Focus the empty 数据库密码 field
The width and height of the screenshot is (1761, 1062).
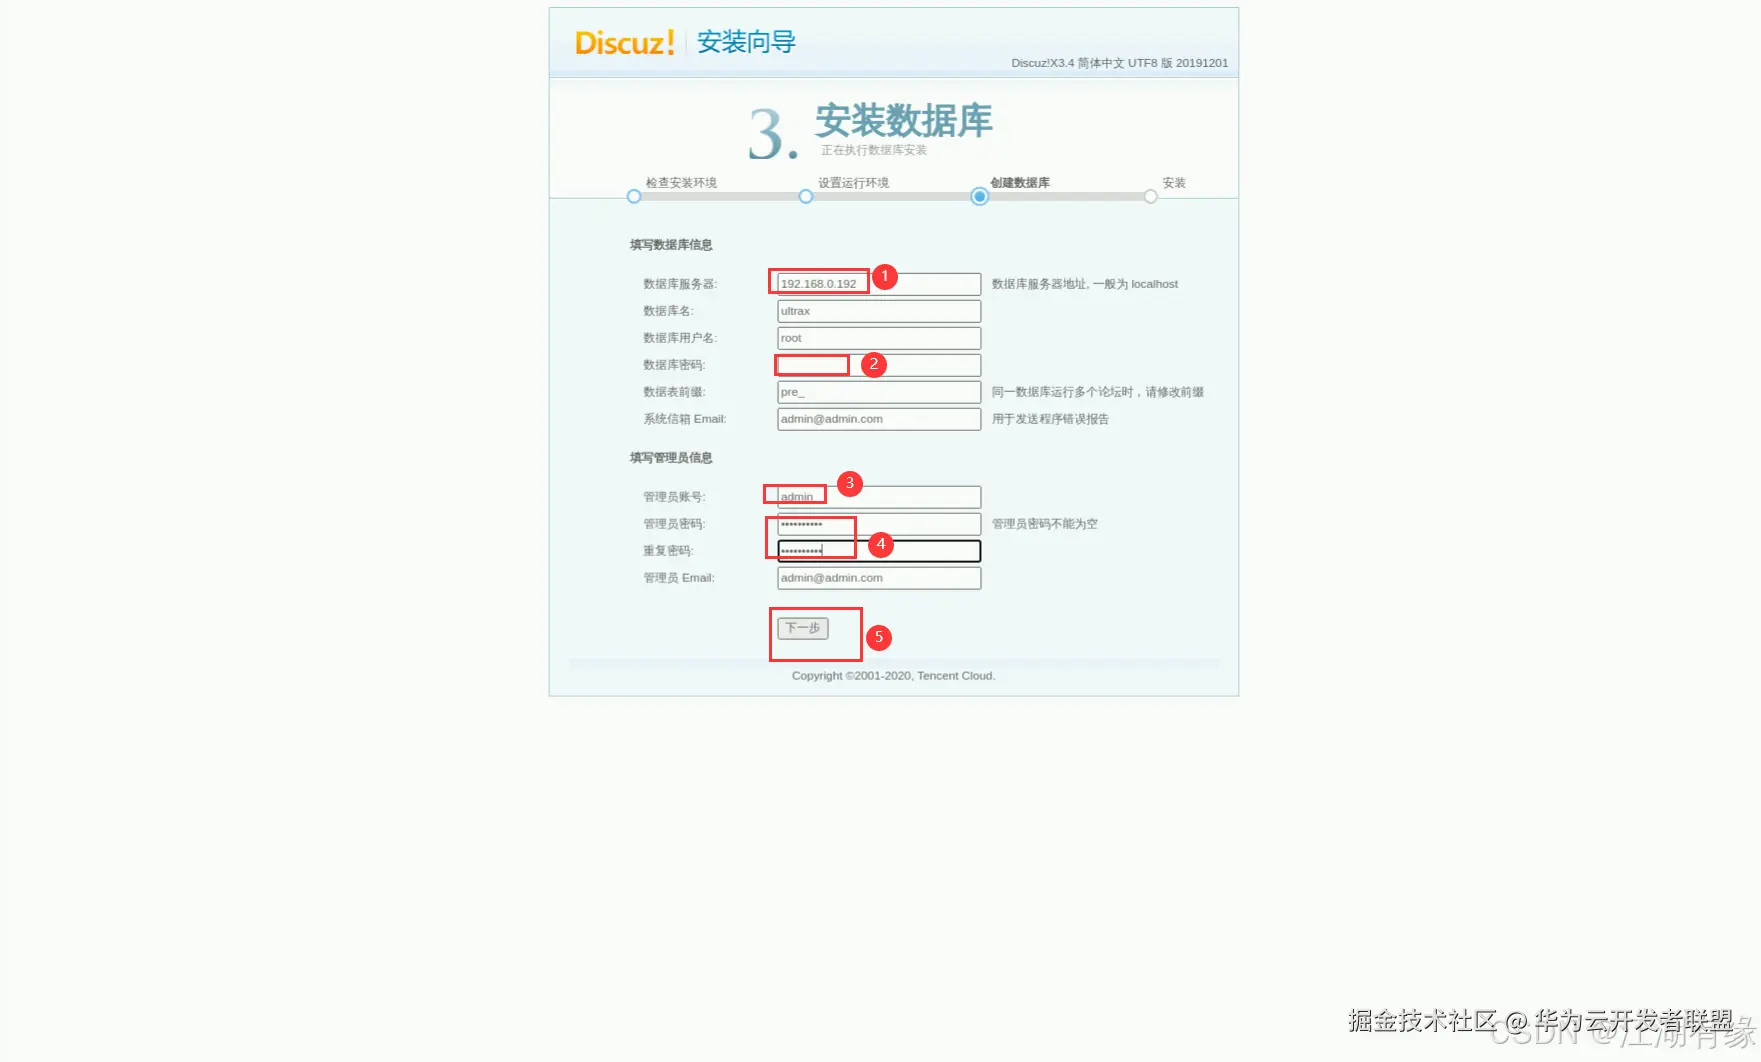tap(878, 364)
